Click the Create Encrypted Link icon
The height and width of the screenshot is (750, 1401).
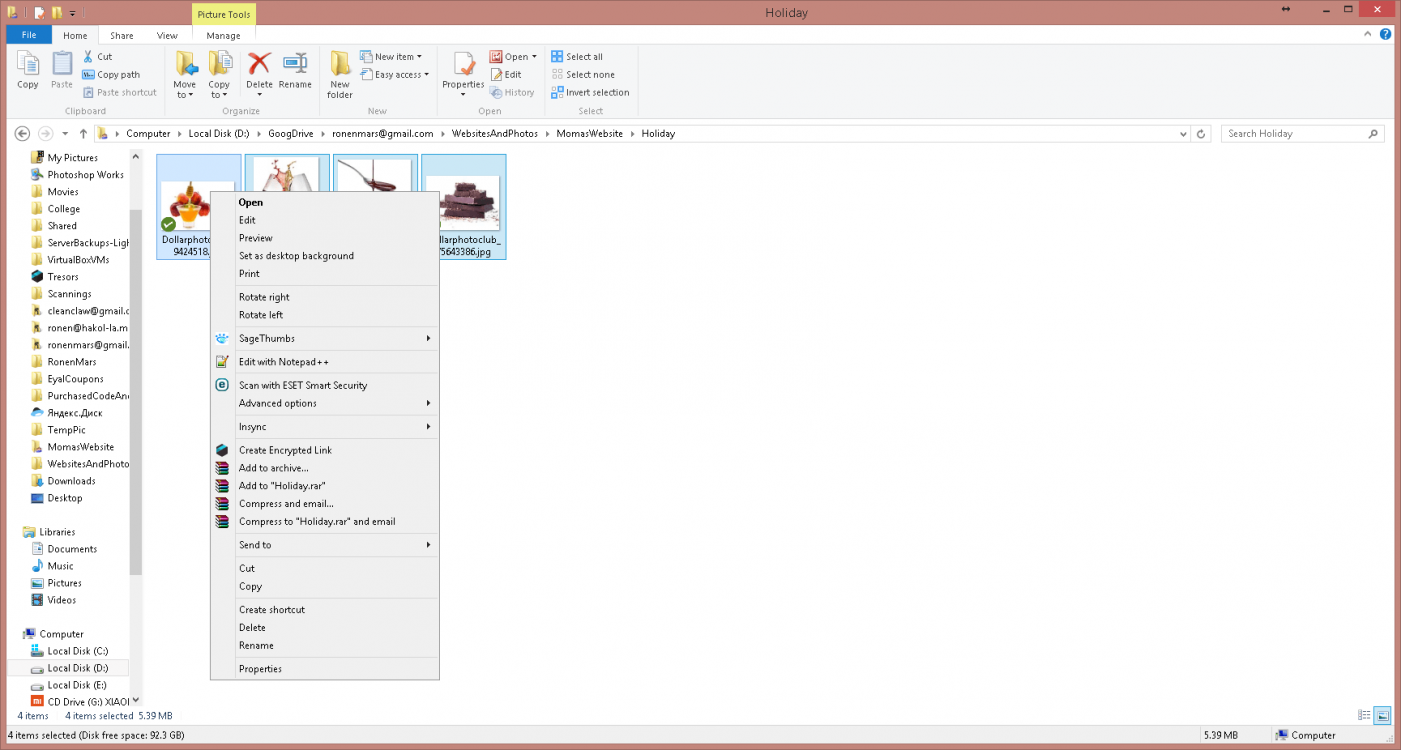[x=222, y=450]
